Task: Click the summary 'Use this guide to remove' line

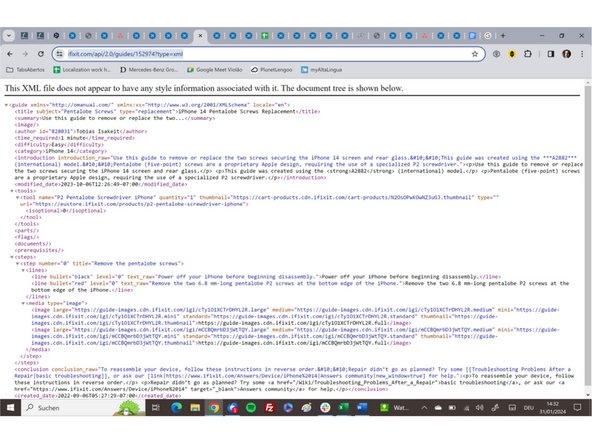Action: point(114,118)
